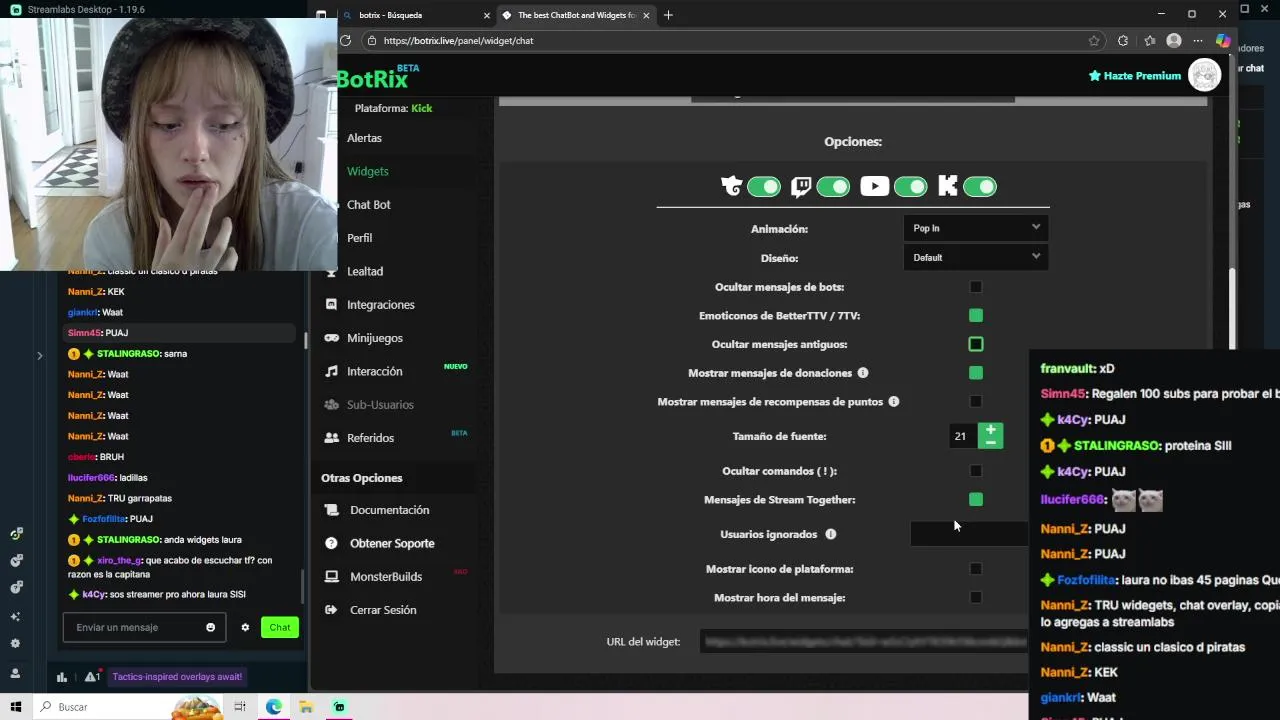This screenshot has height=720, width=1280.
Task: Decrease font size with minus button
Action: pyautogui.click(x=990, y=442)
